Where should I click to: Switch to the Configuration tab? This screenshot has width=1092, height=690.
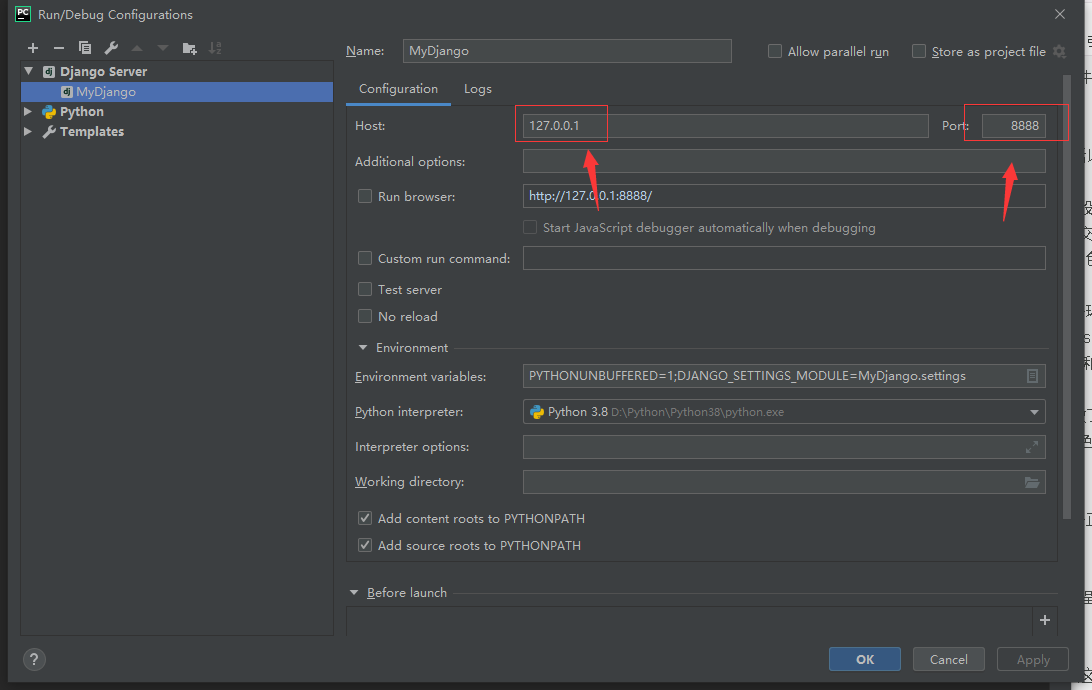point(398,89)
